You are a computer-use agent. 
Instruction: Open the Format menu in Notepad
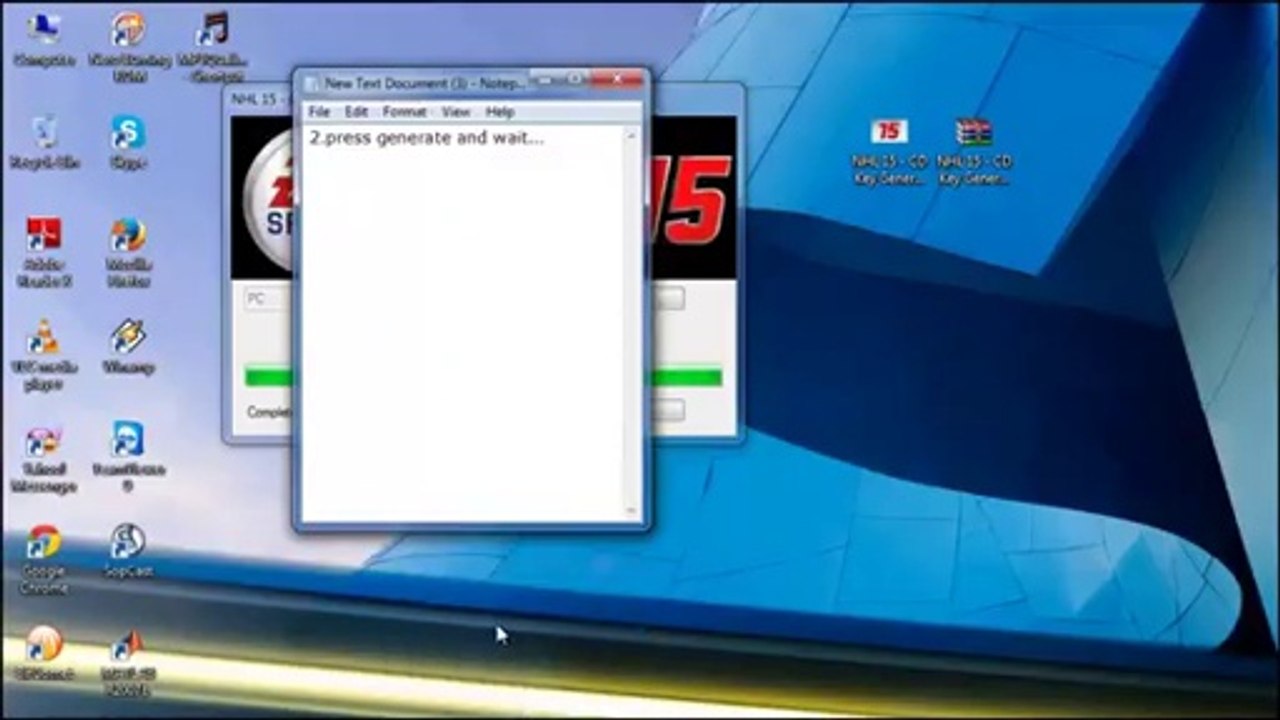tap(405, 112)
